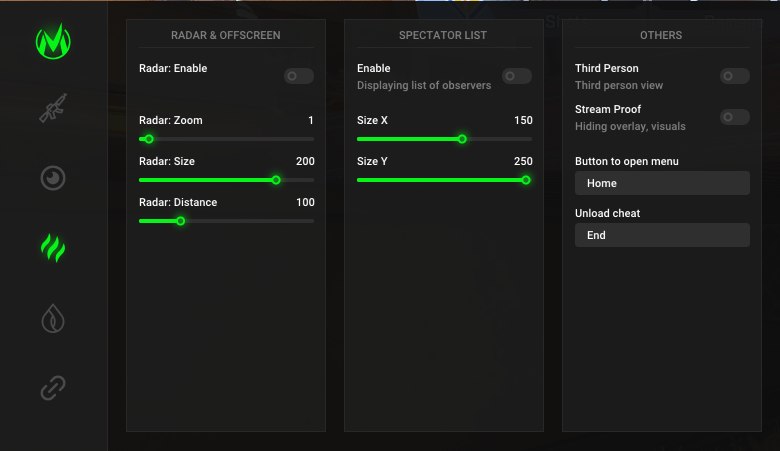Click the Radar & Offscreen panel header
This screenshot has height=451, width=780.
coord(225,35)
